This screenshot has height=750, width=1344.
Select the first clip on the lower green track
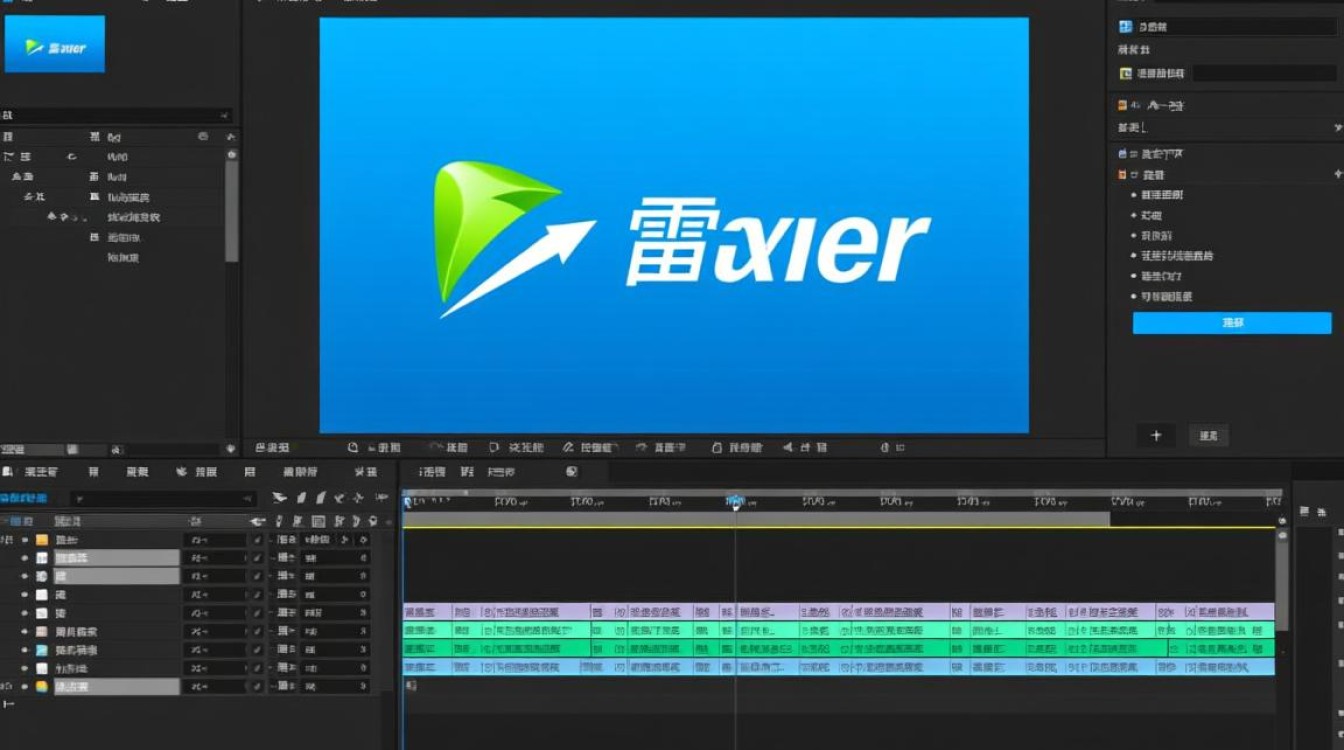point(426,648)
